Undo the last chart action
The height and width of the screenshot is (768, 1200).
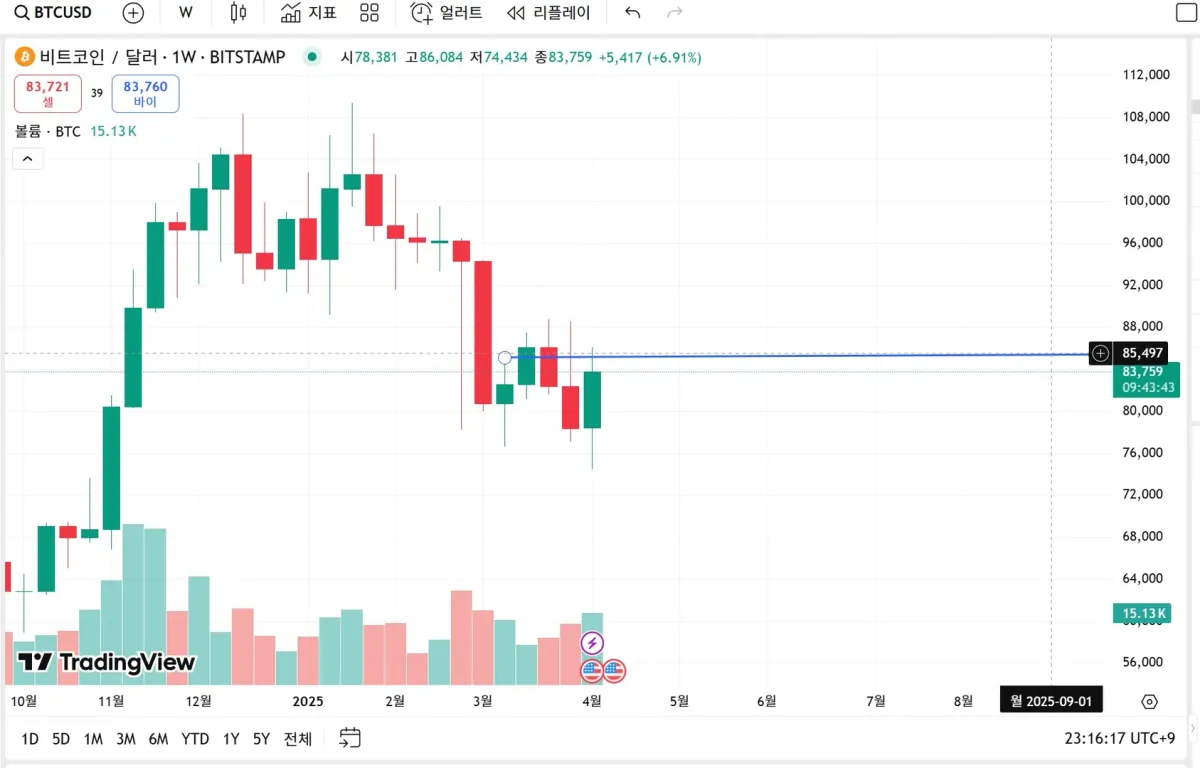click(x=632, y=13)
